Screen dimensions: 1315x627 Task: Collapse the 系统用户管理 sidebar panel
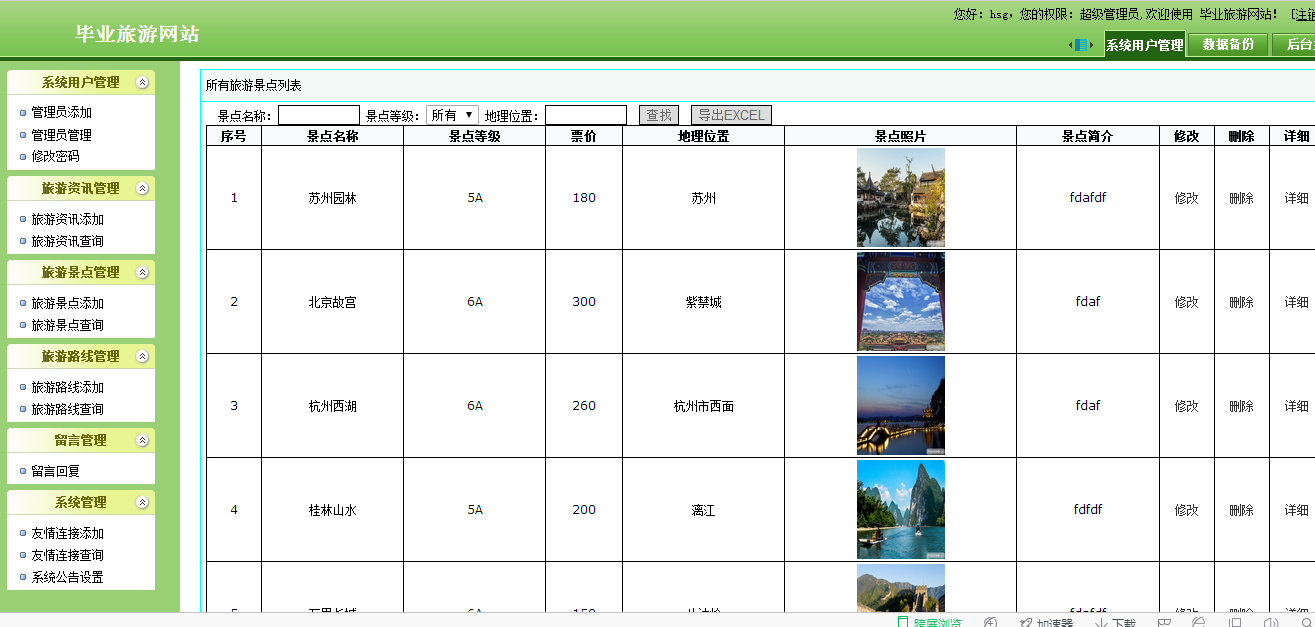coord(142,83)
